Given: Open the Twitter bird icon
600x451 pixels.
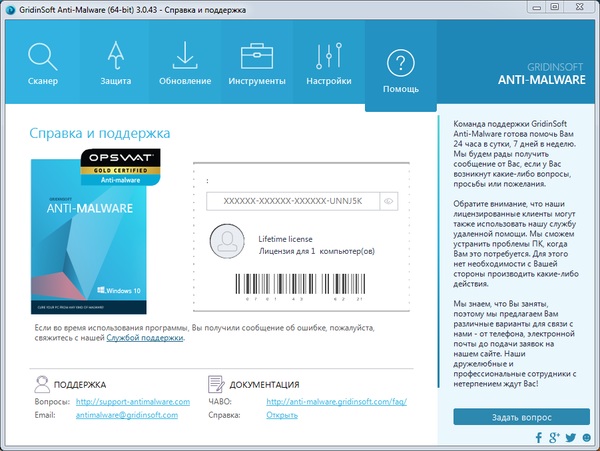Looking at the screenshot, I should pyautogui.click(x=569, y=438).
